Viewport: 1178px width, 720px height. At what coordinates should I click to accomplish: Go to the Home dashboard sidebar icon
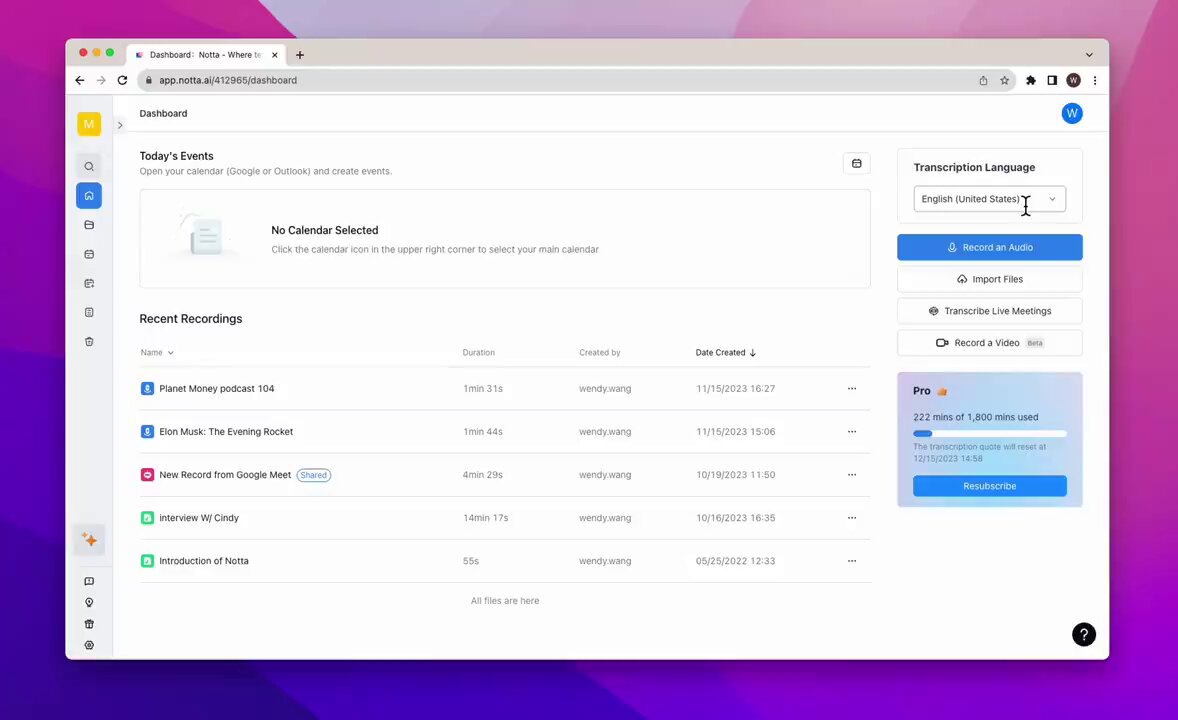tap(89, 195)
